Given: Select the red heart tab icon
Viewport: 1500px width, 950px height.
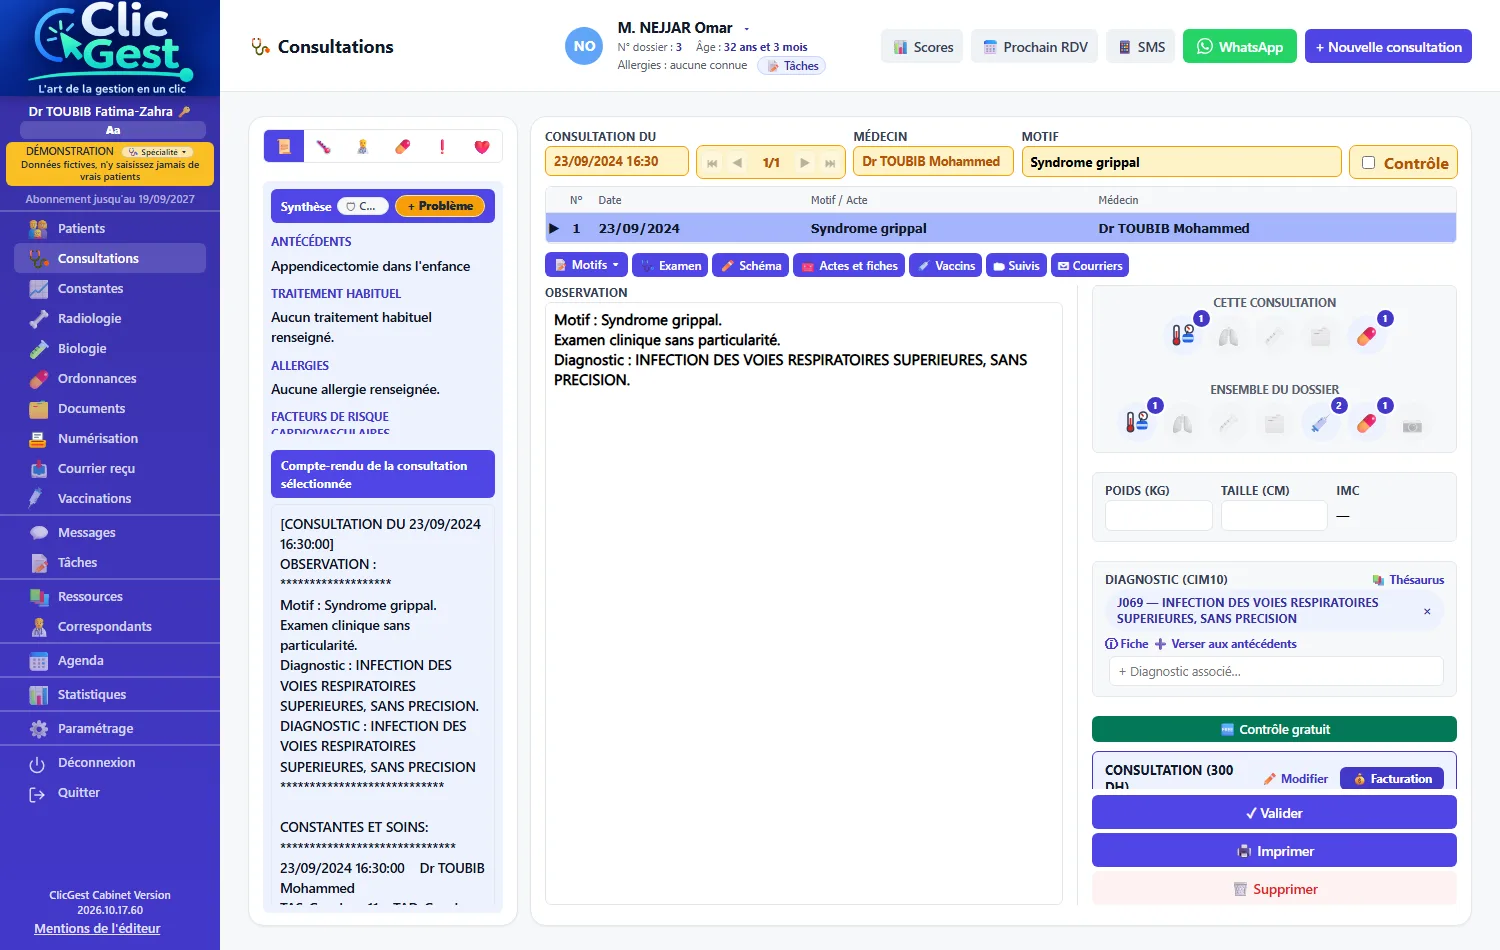Looking at the screenshot, I should pyautogui.click(x=482, y=147).
